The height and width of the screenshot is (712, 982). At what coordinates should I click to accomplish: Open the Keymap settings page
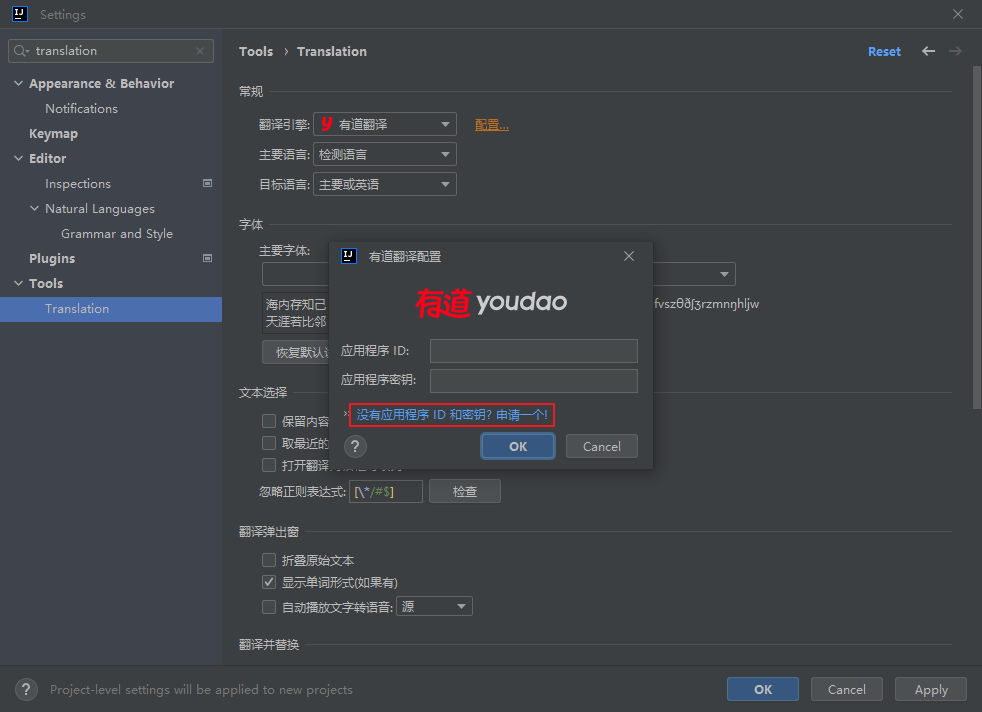click(53, 133)
